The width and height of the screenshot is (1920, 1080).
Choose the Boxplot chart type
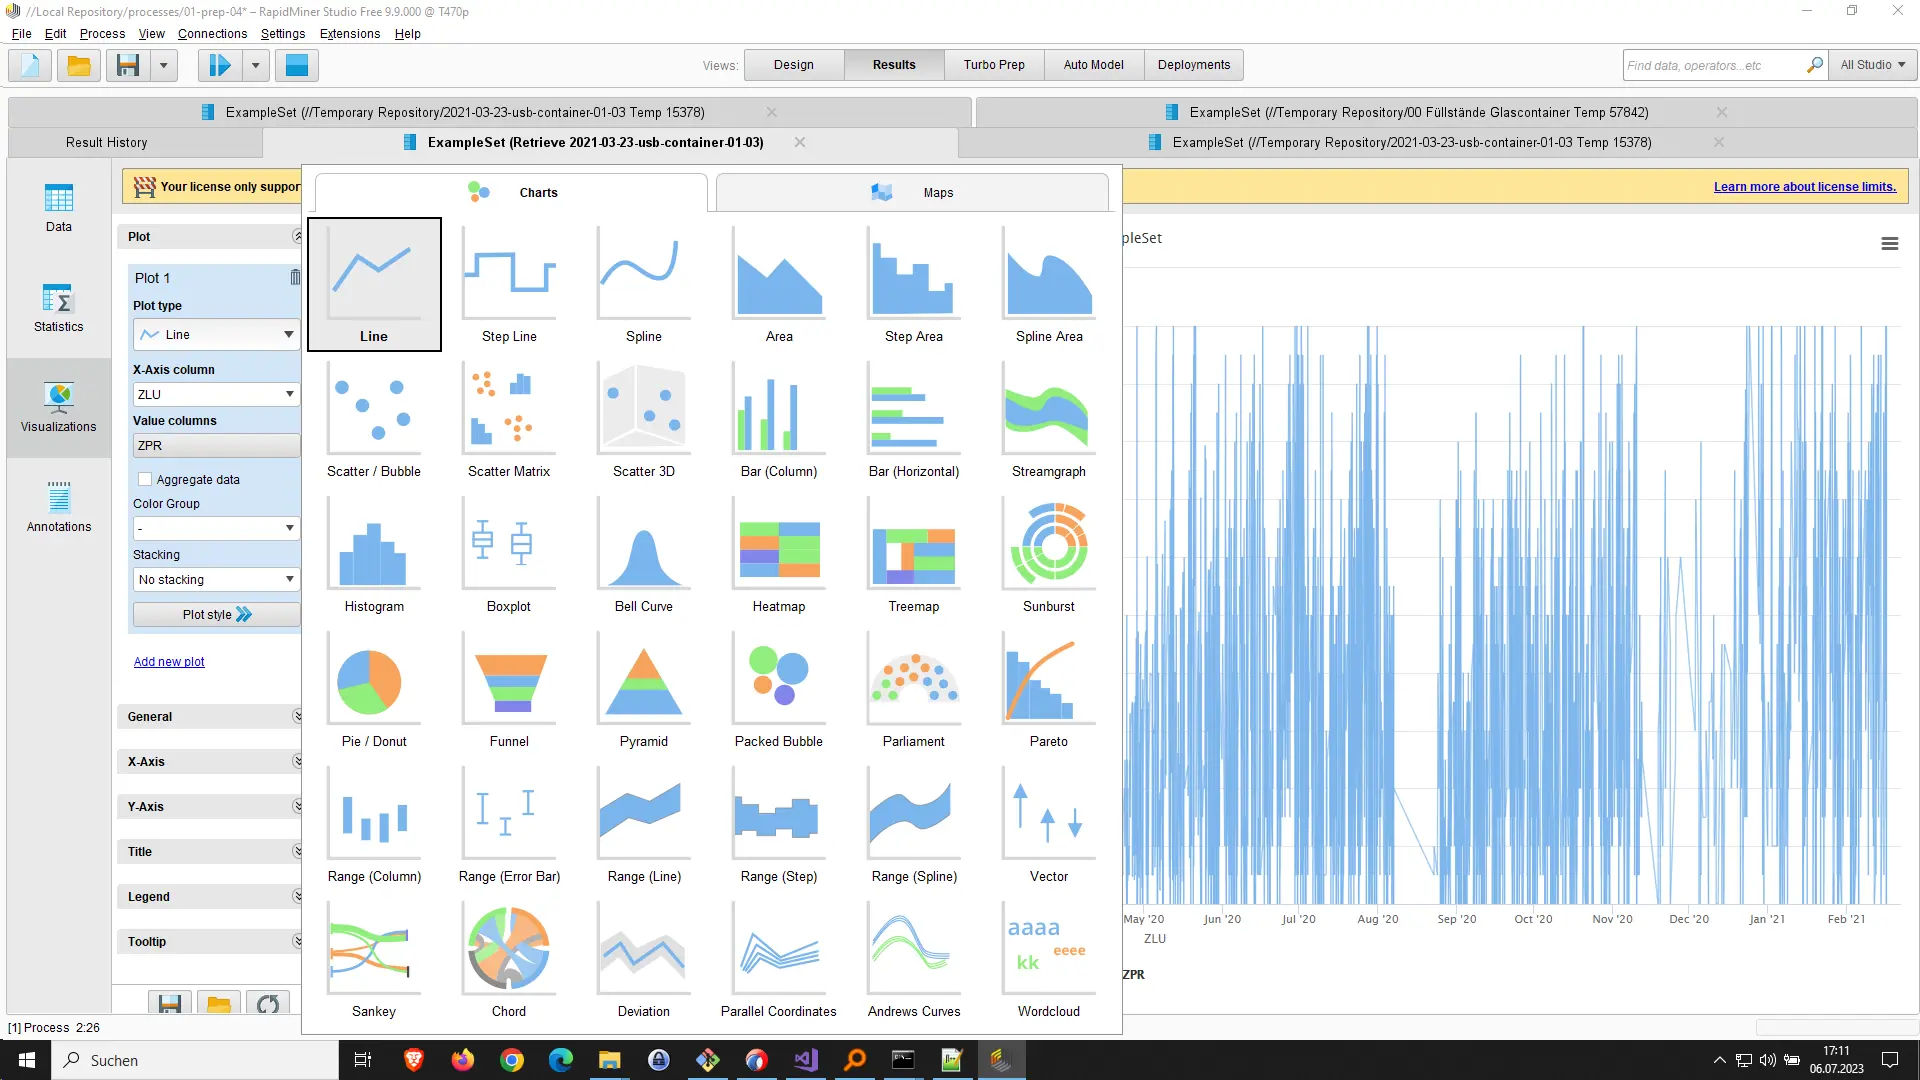509,554
